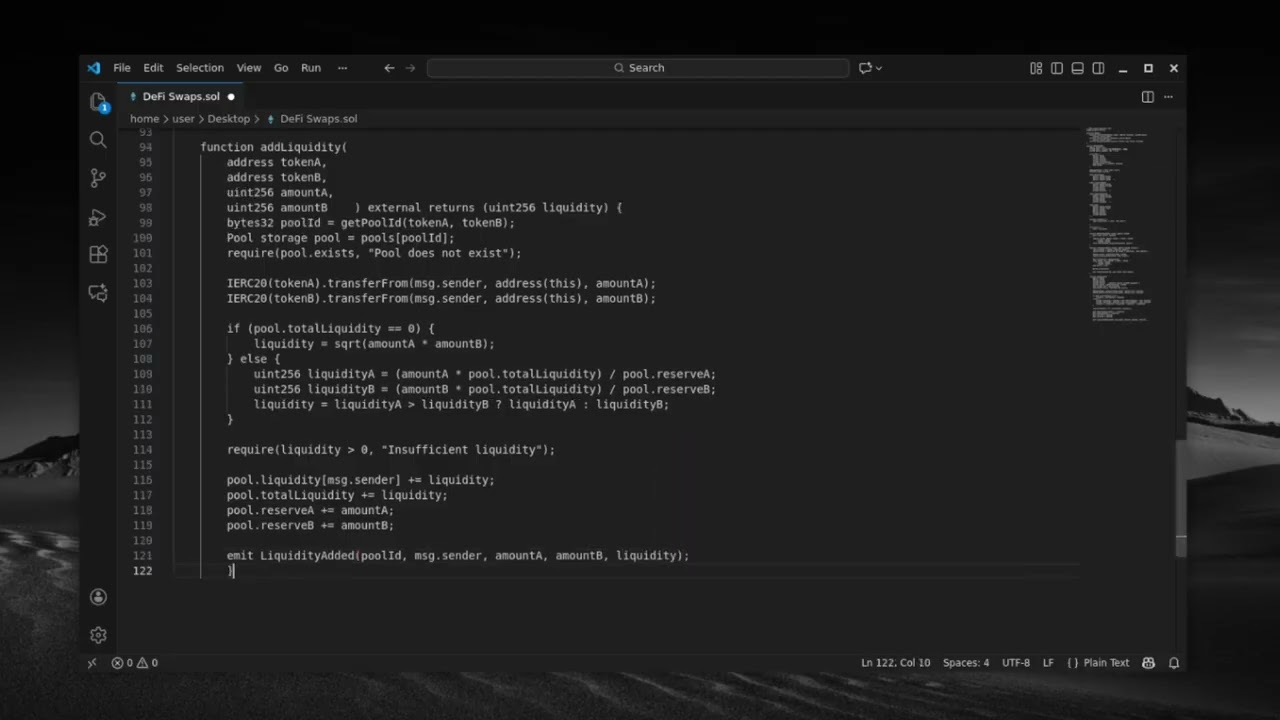Go forward with the right arrow

[410, 68]
